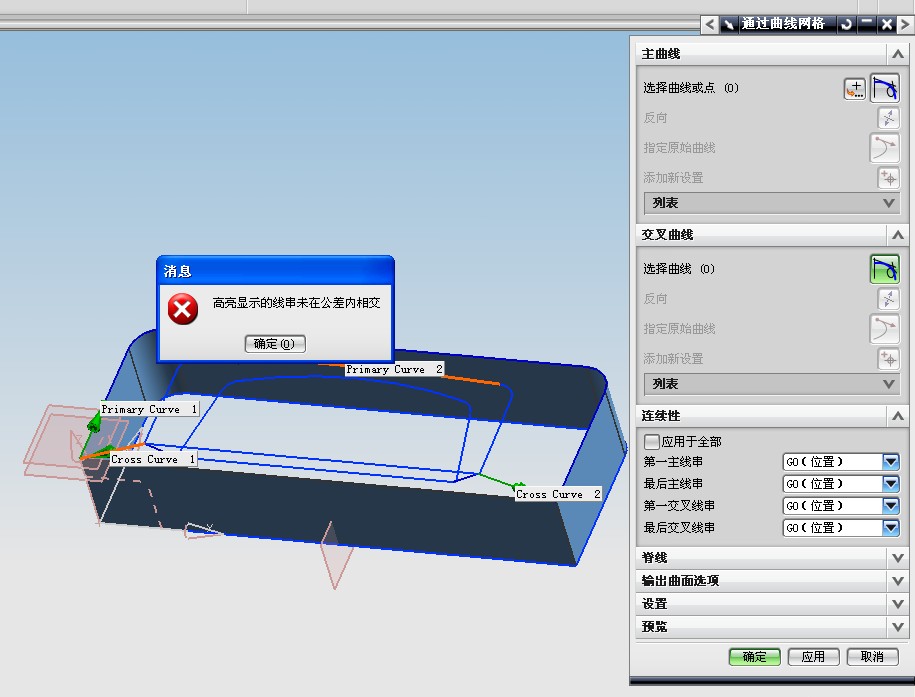Collapse the 主曲线 section
Screen dimensions: 915x697
coord(897,54)
